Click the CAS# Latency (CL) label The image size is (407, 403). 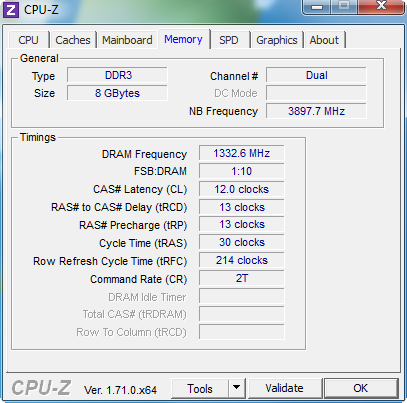(140, 190)
